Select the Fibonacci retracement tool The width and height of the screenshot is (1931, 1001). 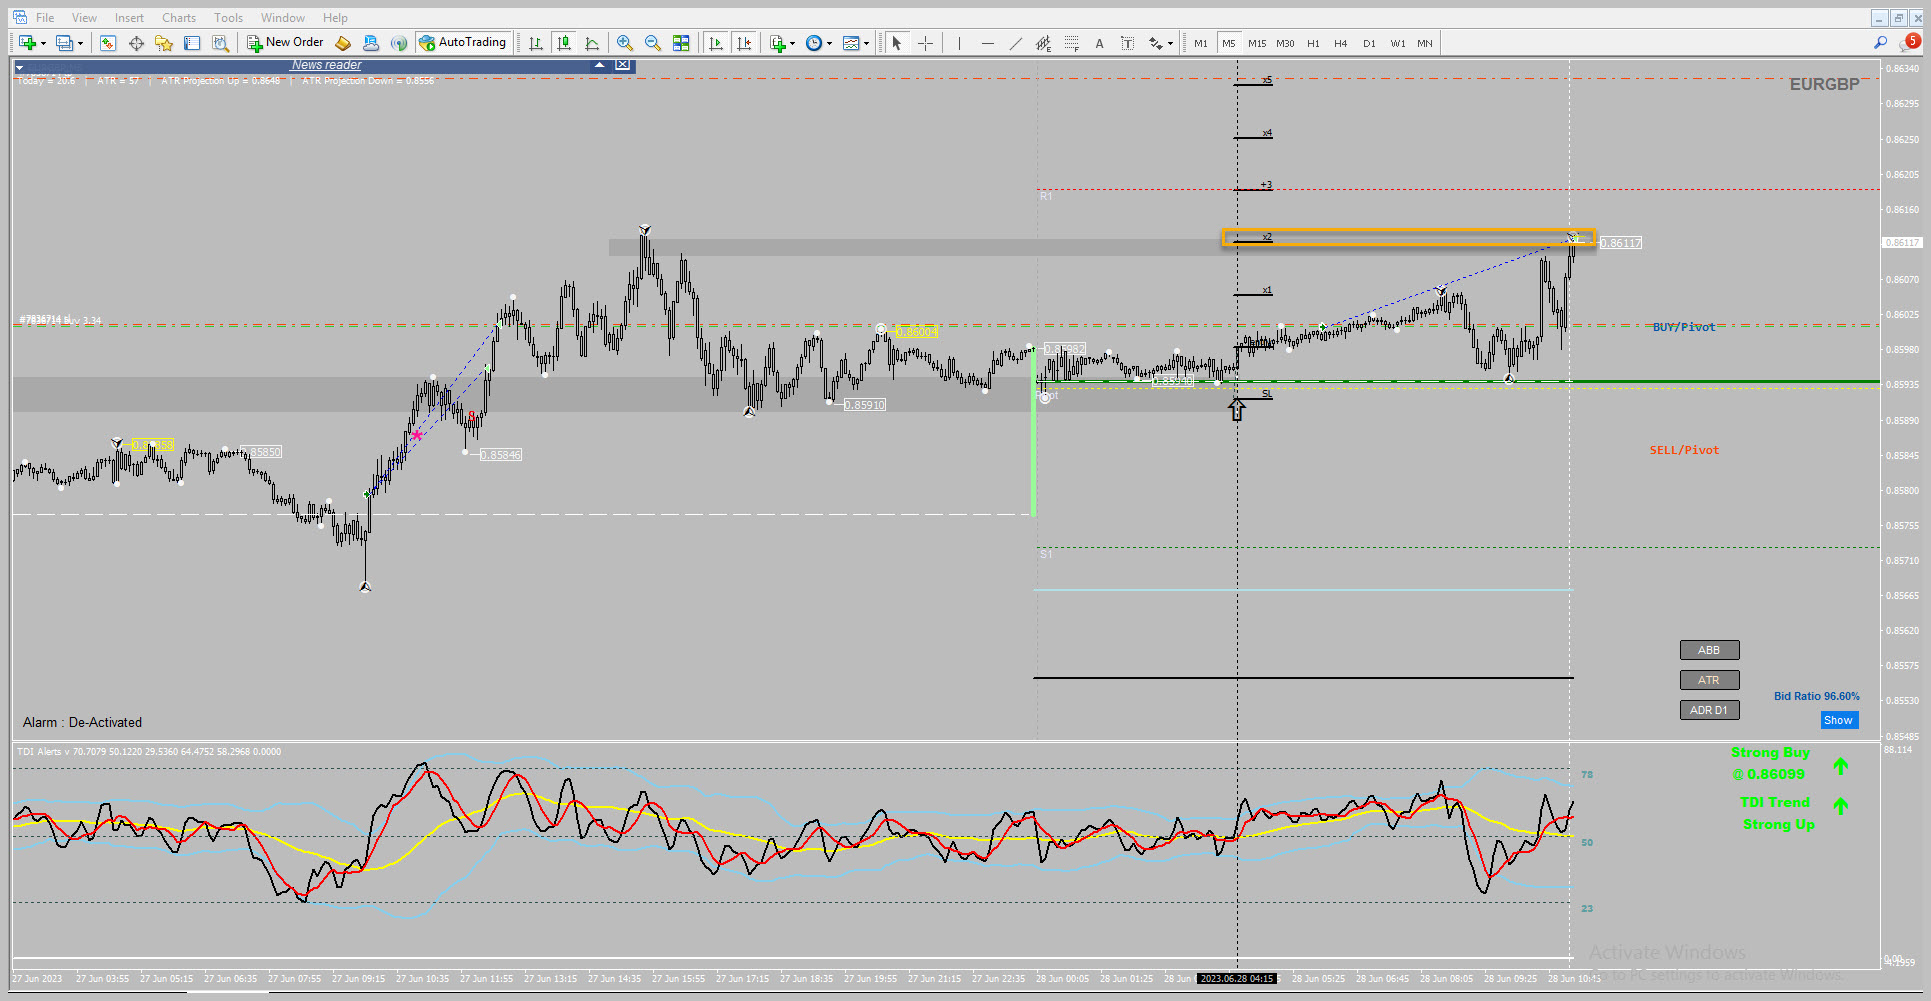(1071, 43)
